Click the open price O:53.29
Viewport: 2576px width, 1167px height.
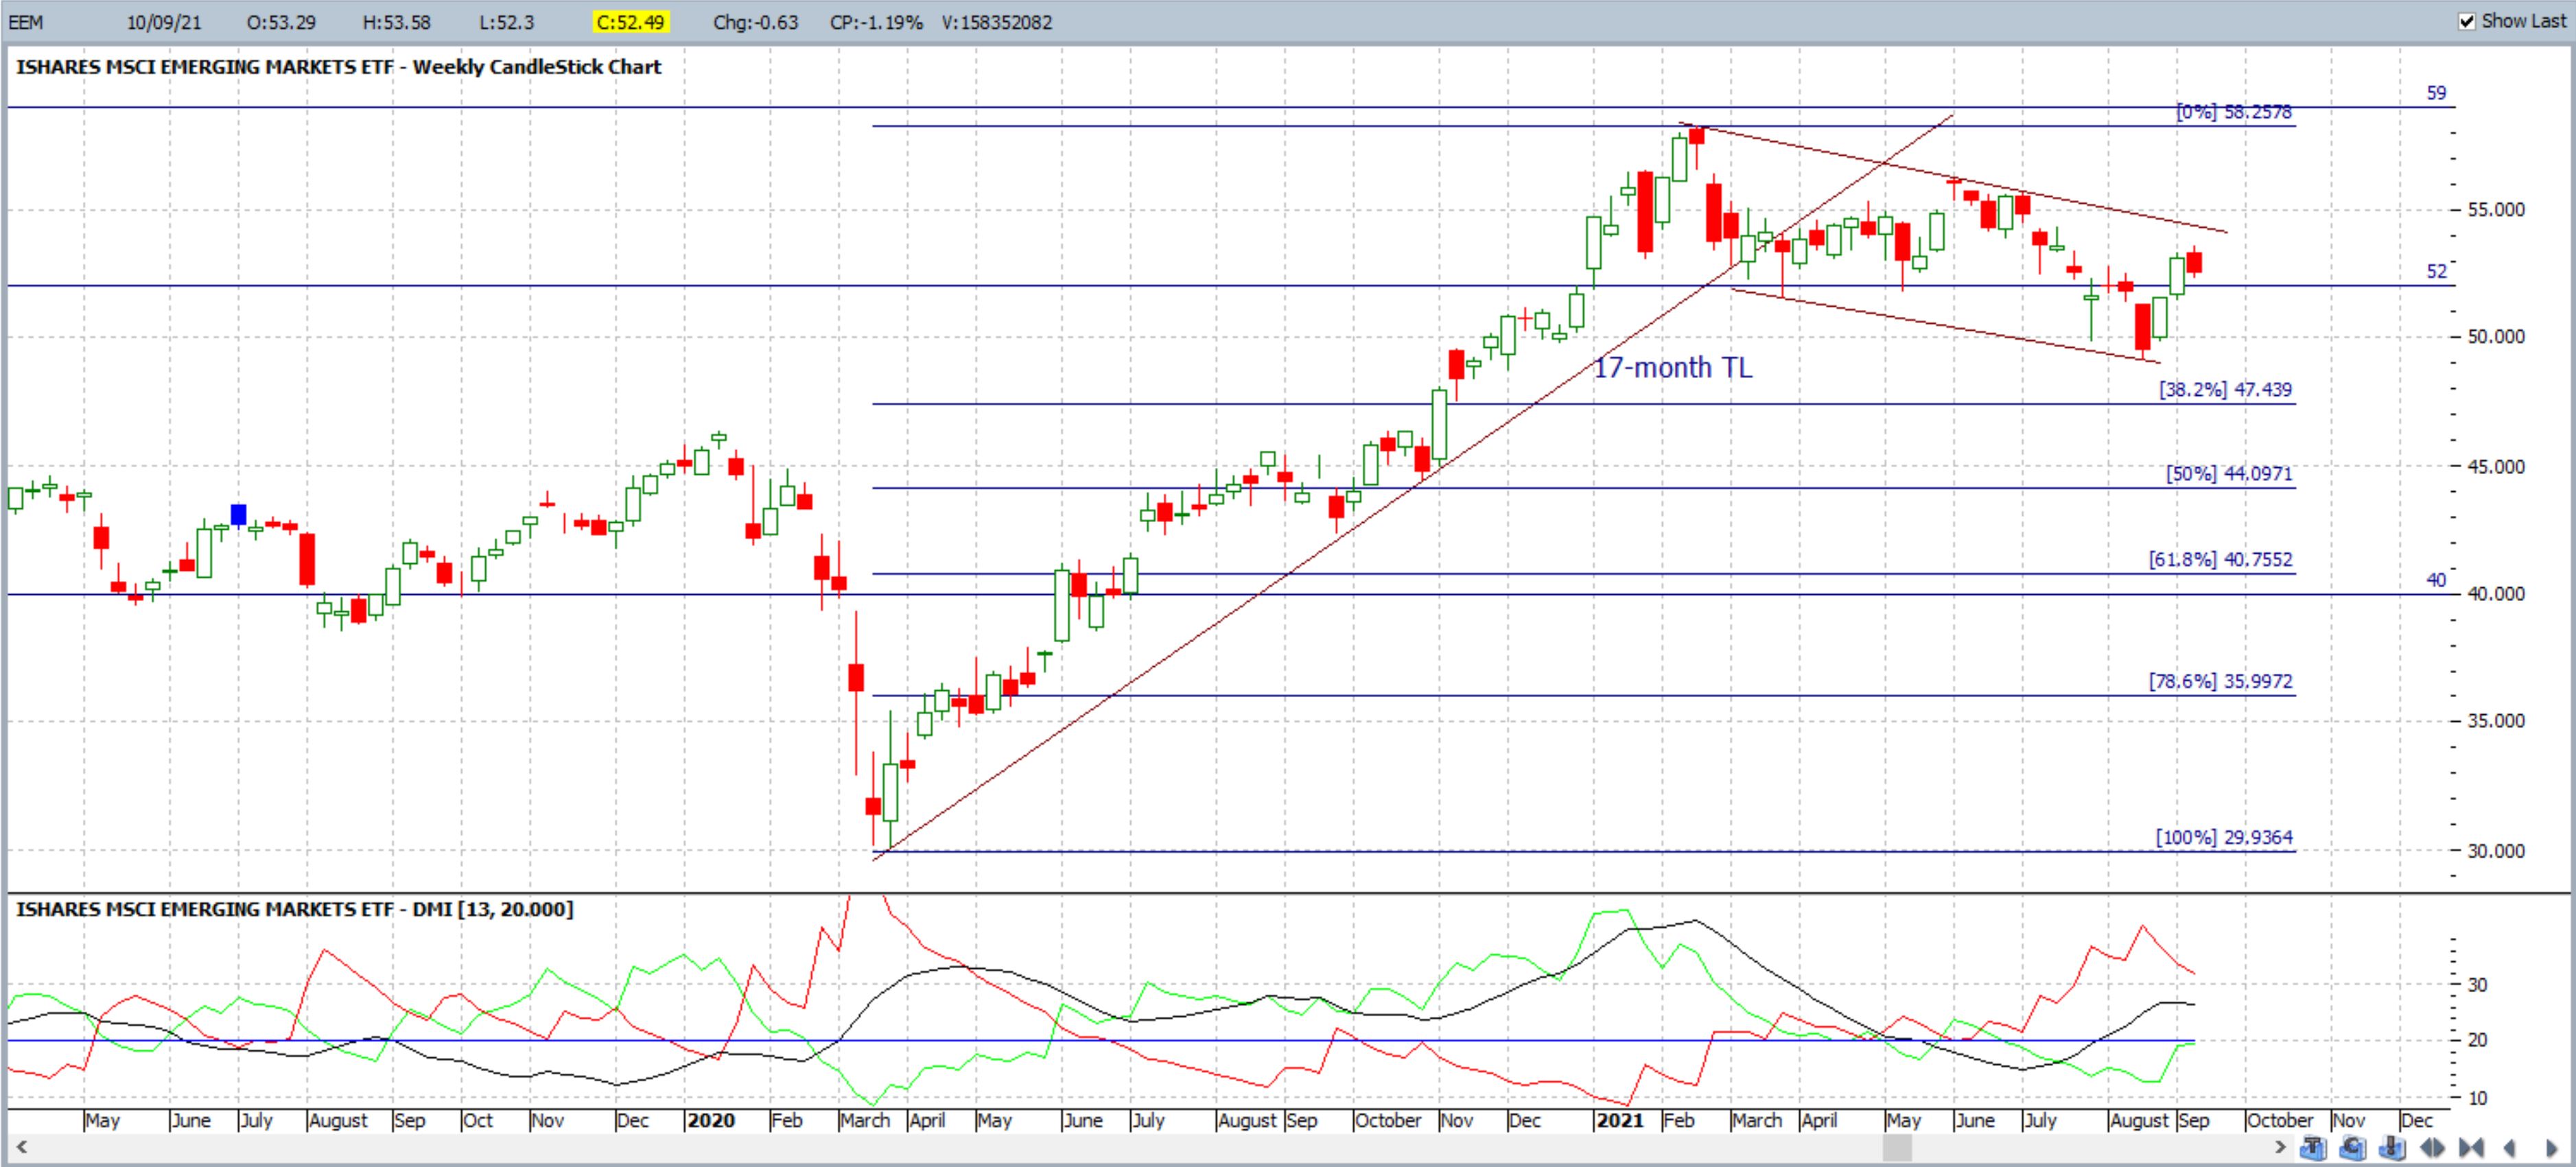pyautogui.click(x=281, y=22)
